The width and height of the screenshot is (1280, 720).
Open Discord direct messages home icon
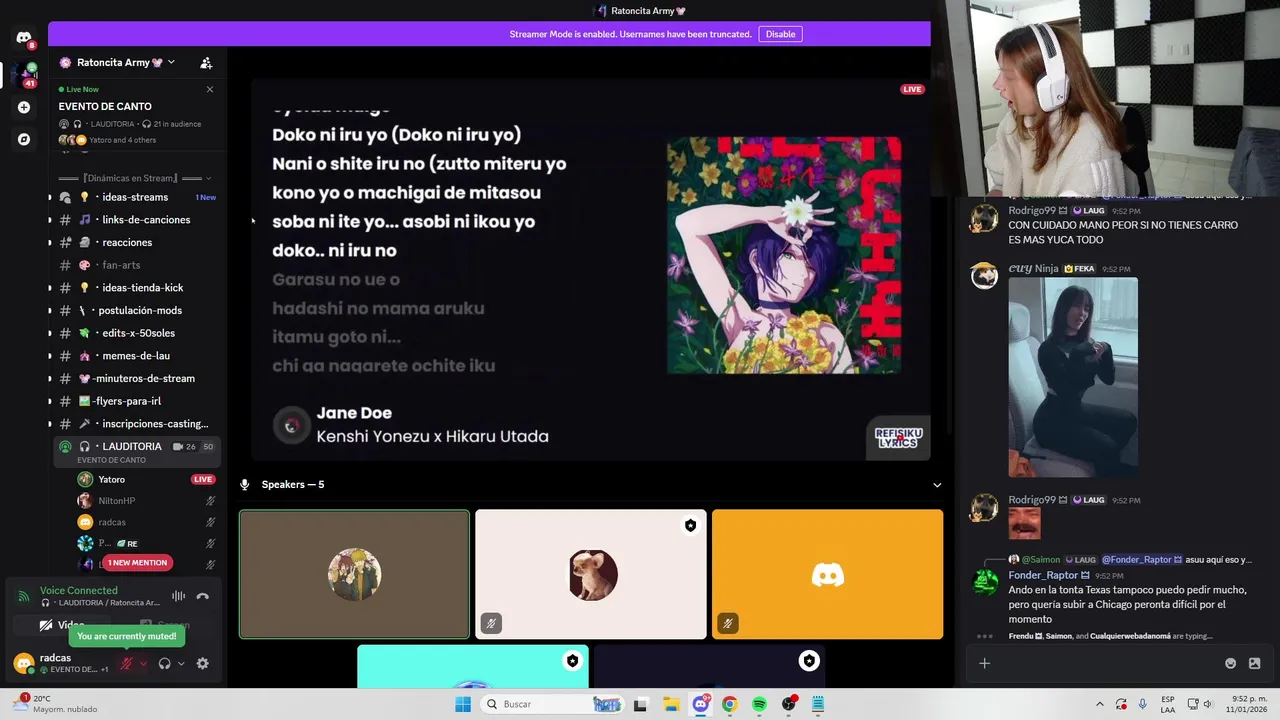click(x=24, y=38)
